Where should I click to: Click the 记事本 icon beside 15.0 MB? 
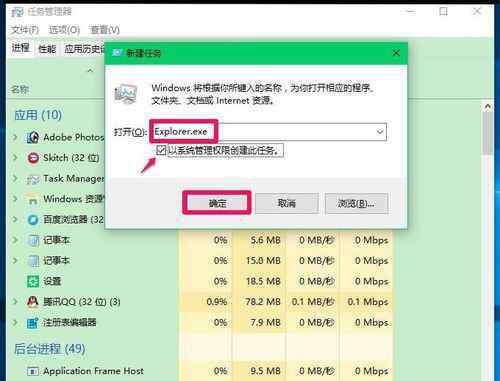click(x=33, y=261)
